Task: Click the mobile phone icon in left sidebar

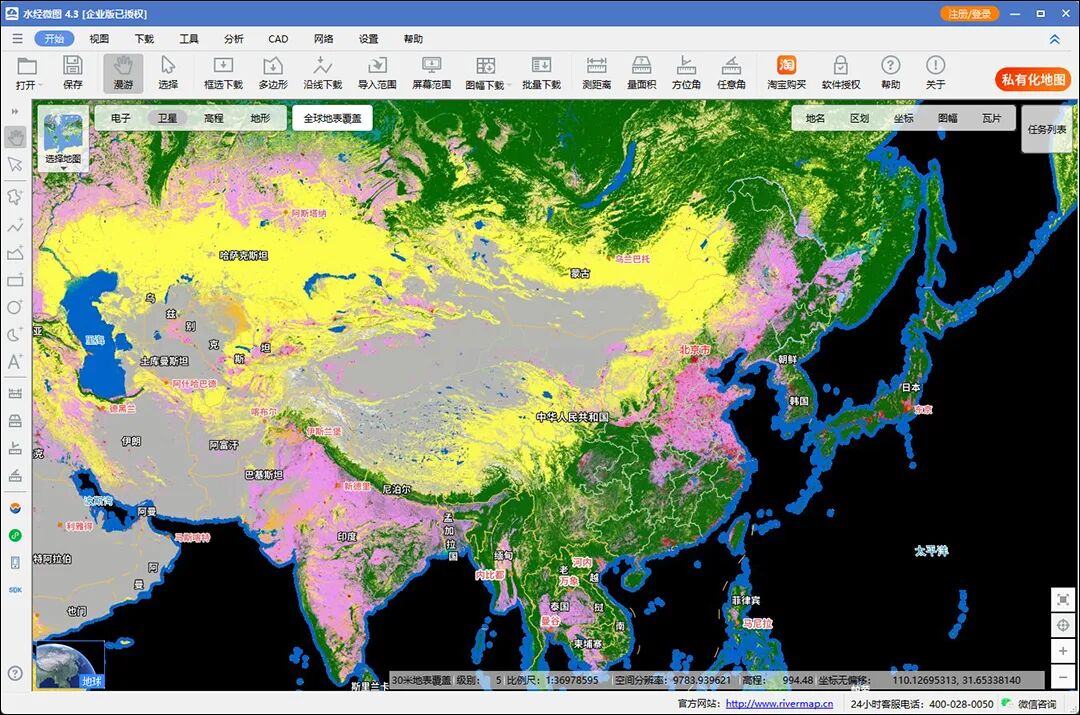Action: point(15,563)
